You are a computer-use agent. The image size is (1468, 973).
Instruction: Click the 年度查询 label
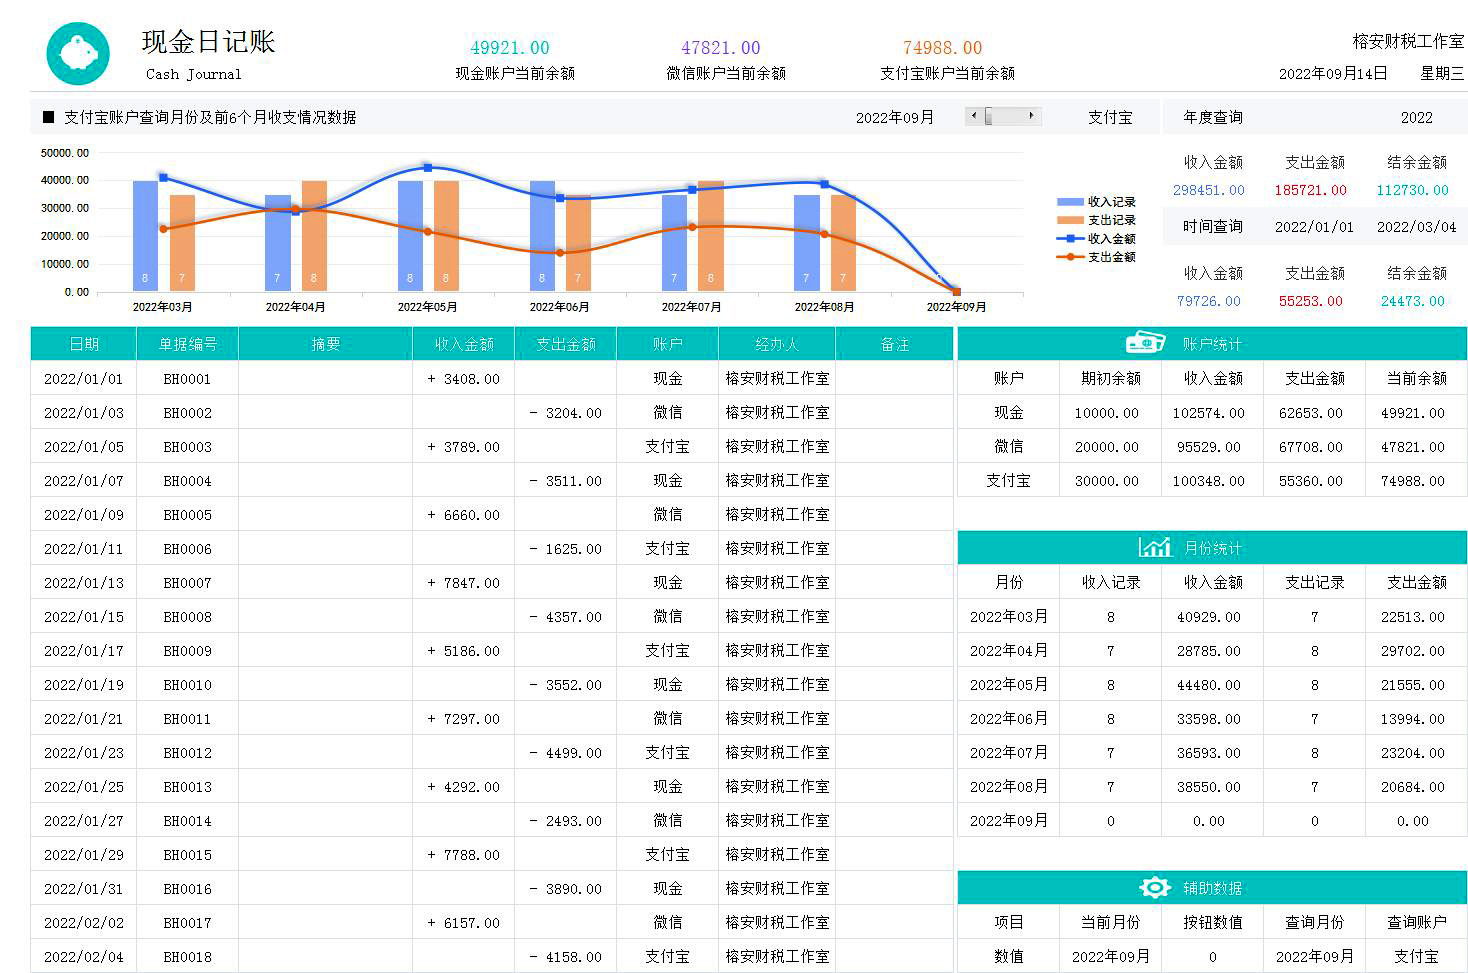[x=1213, y=117]
